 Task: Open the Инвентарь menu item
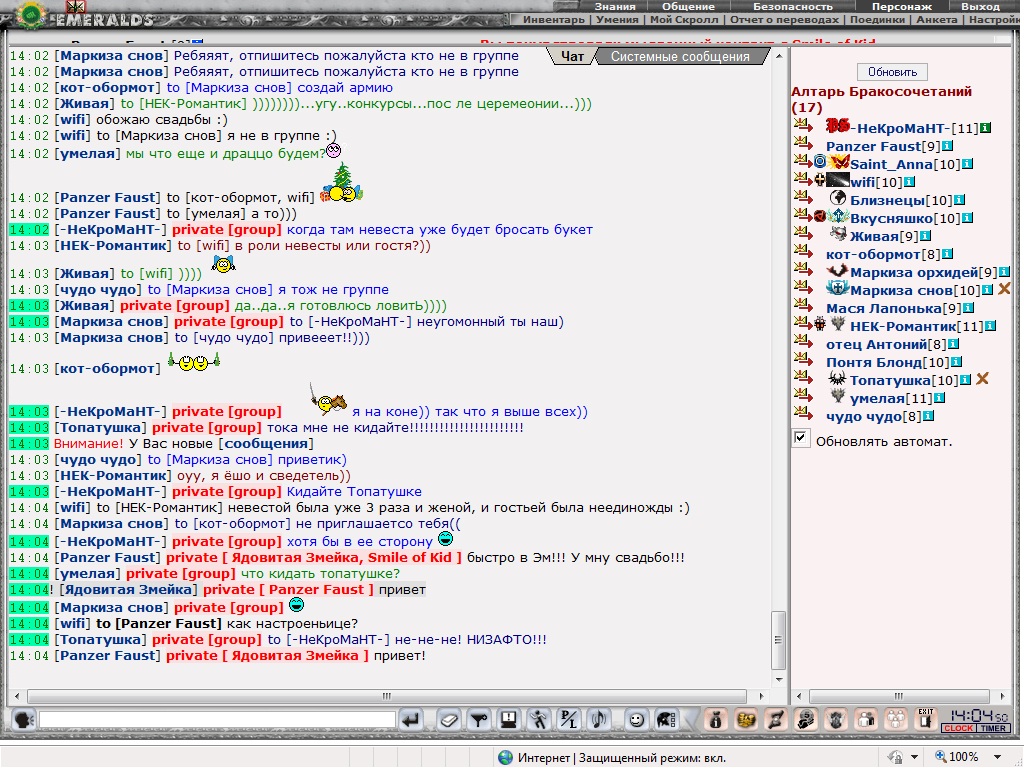point(554,20)
